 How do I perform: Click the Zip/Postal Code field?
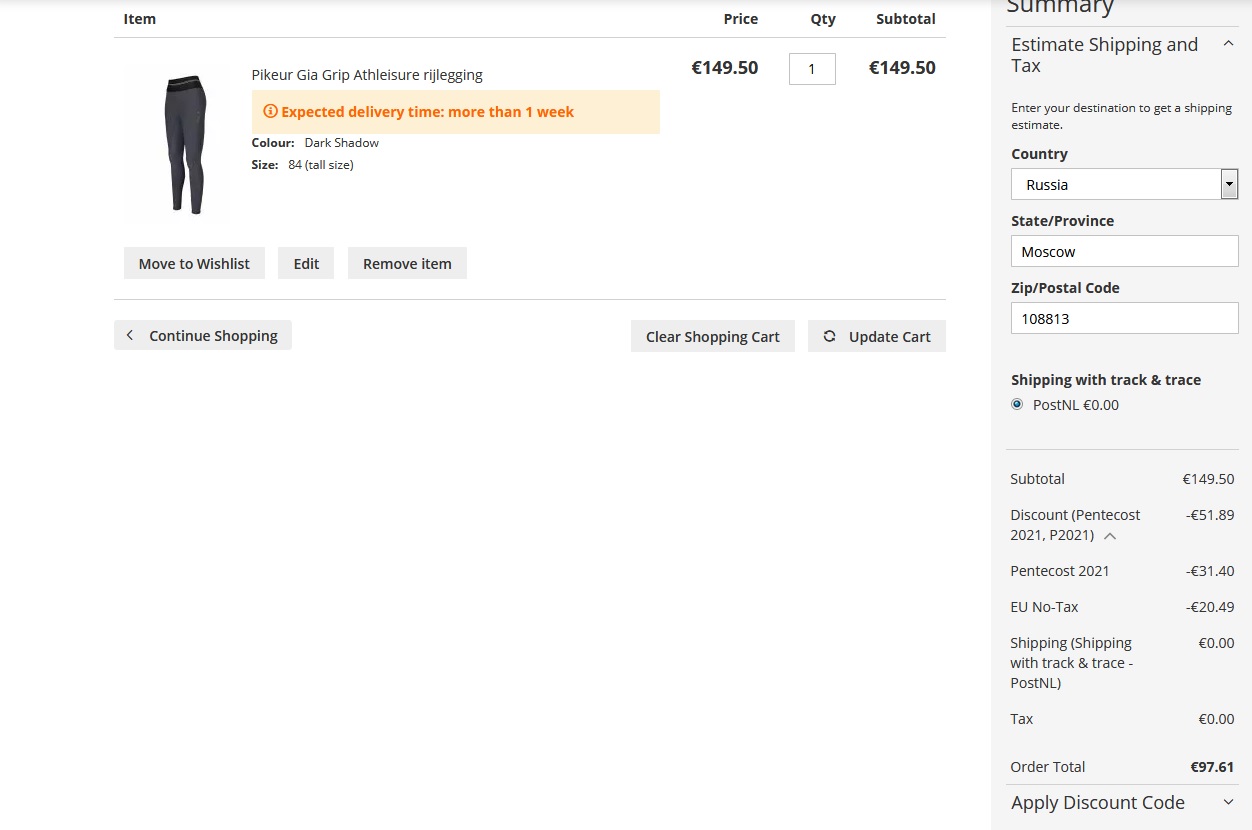click(x=1124, y=319)
